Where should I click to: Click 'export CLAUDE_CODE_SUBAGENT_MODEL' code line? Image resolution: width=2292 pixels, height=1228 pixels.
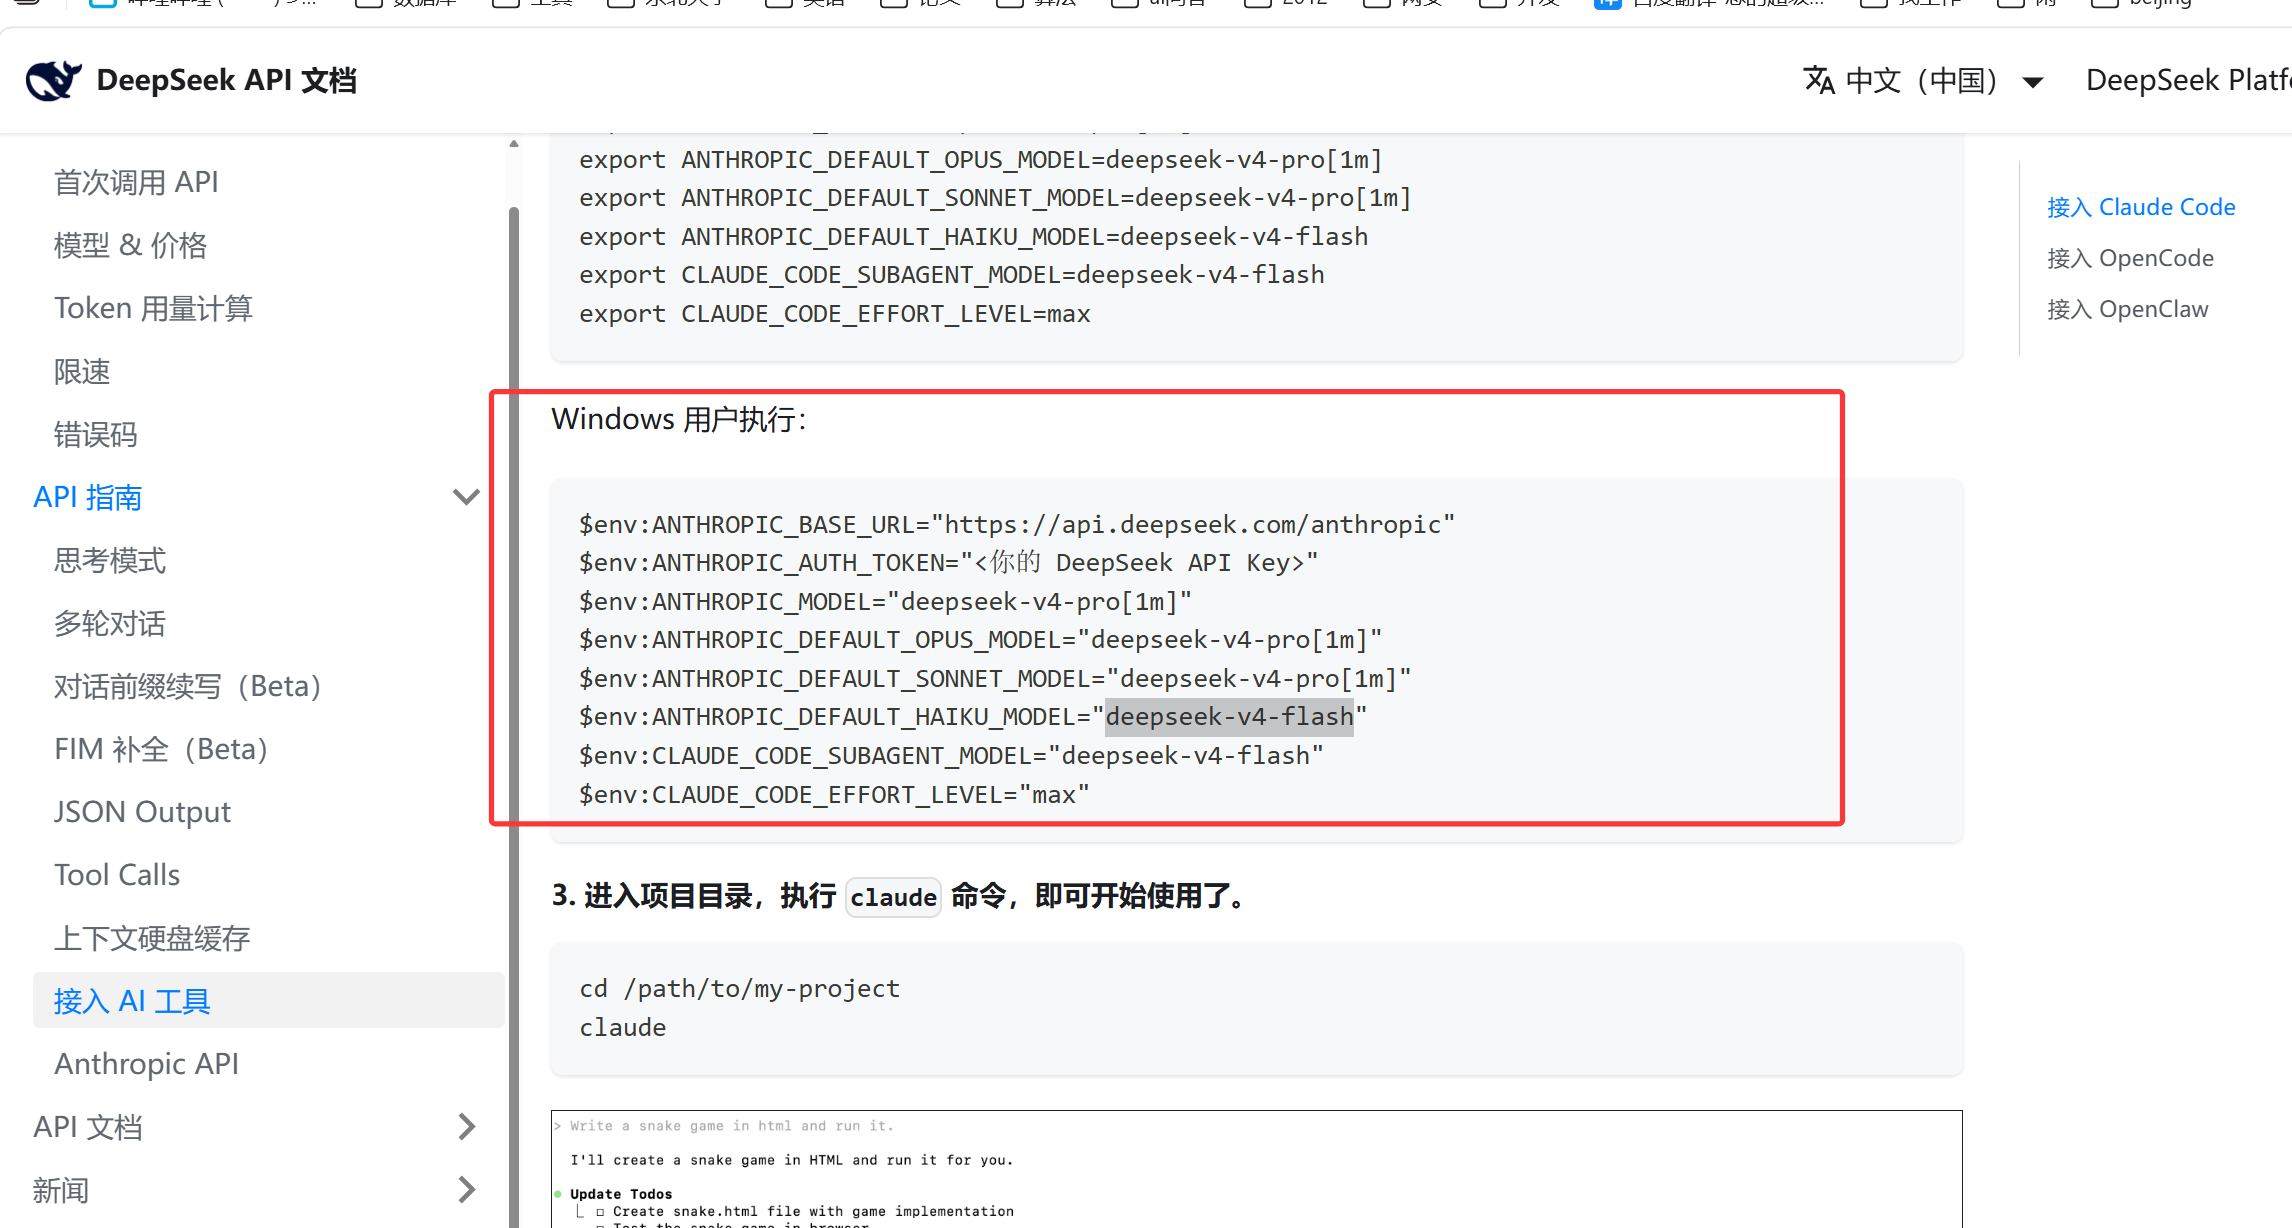pos(951,275)
